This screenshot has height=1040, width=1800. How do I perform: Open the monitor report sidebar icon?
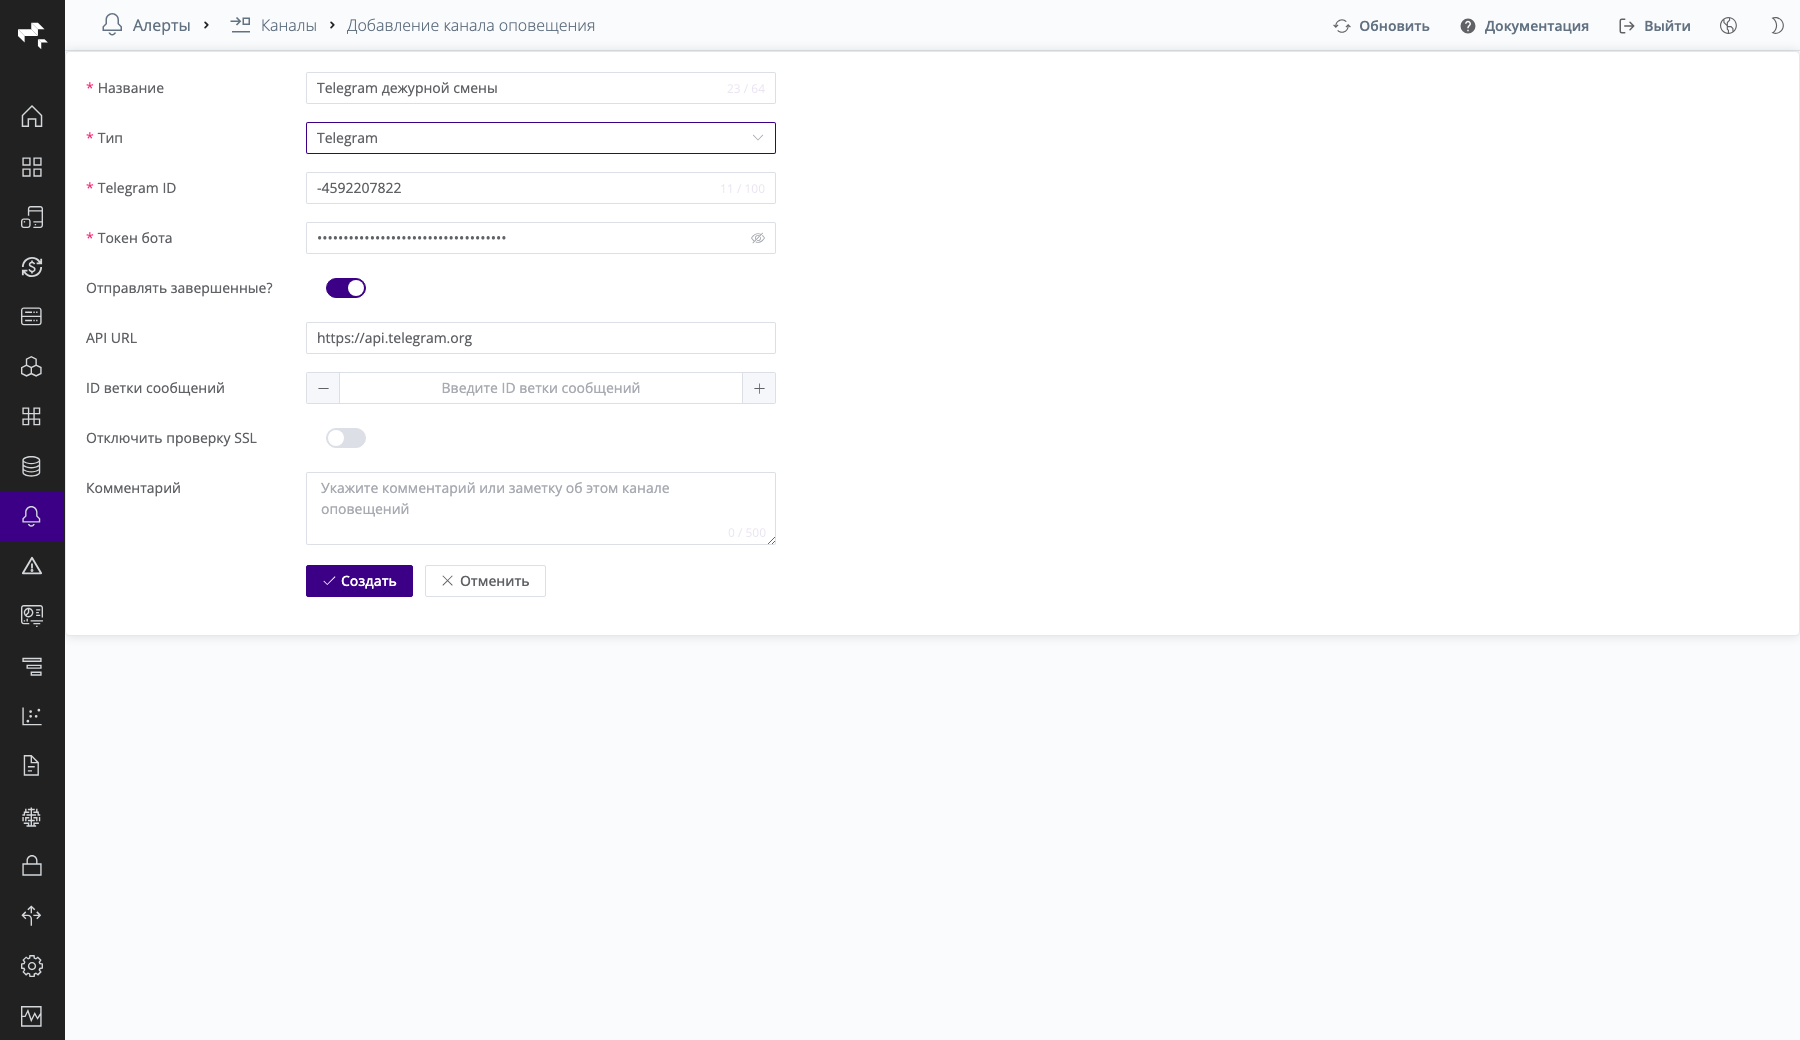(x=32, y=616)
